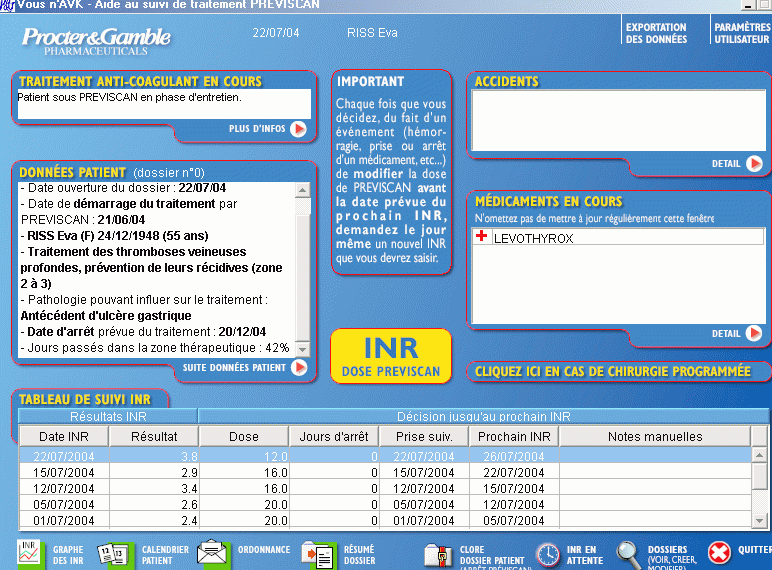
Task: Click up arrow of INR table scrollbar
Action: tap(759, 455)
